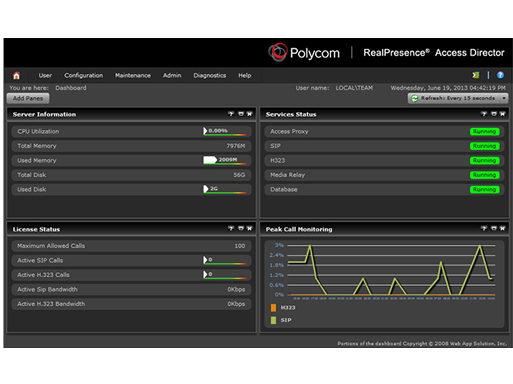Open the Admin menu
Viewport: 513px width, 384px height.
pyautogui.click(x=172, y=76)
